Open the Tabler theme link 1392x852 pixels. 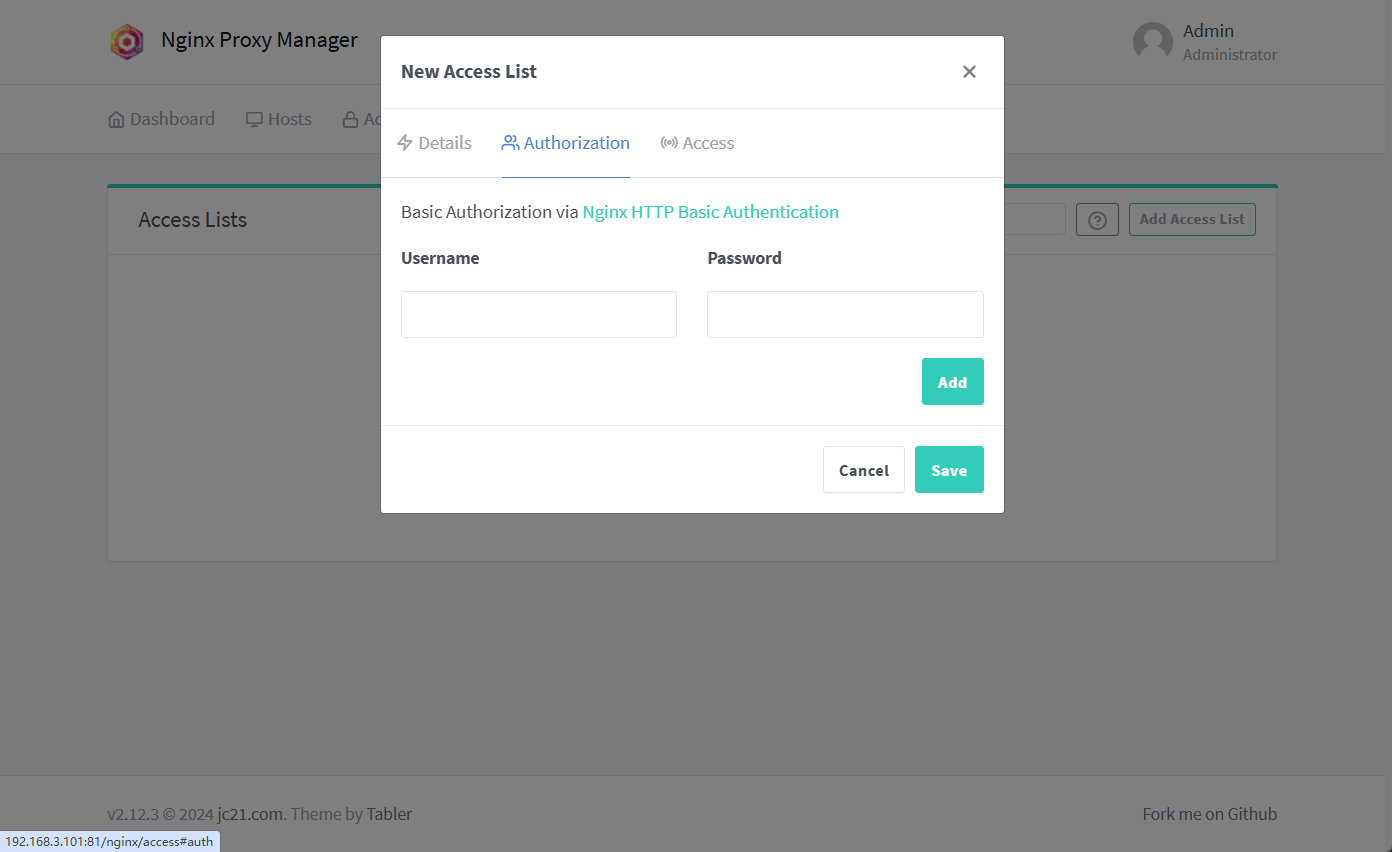point(389,814)
